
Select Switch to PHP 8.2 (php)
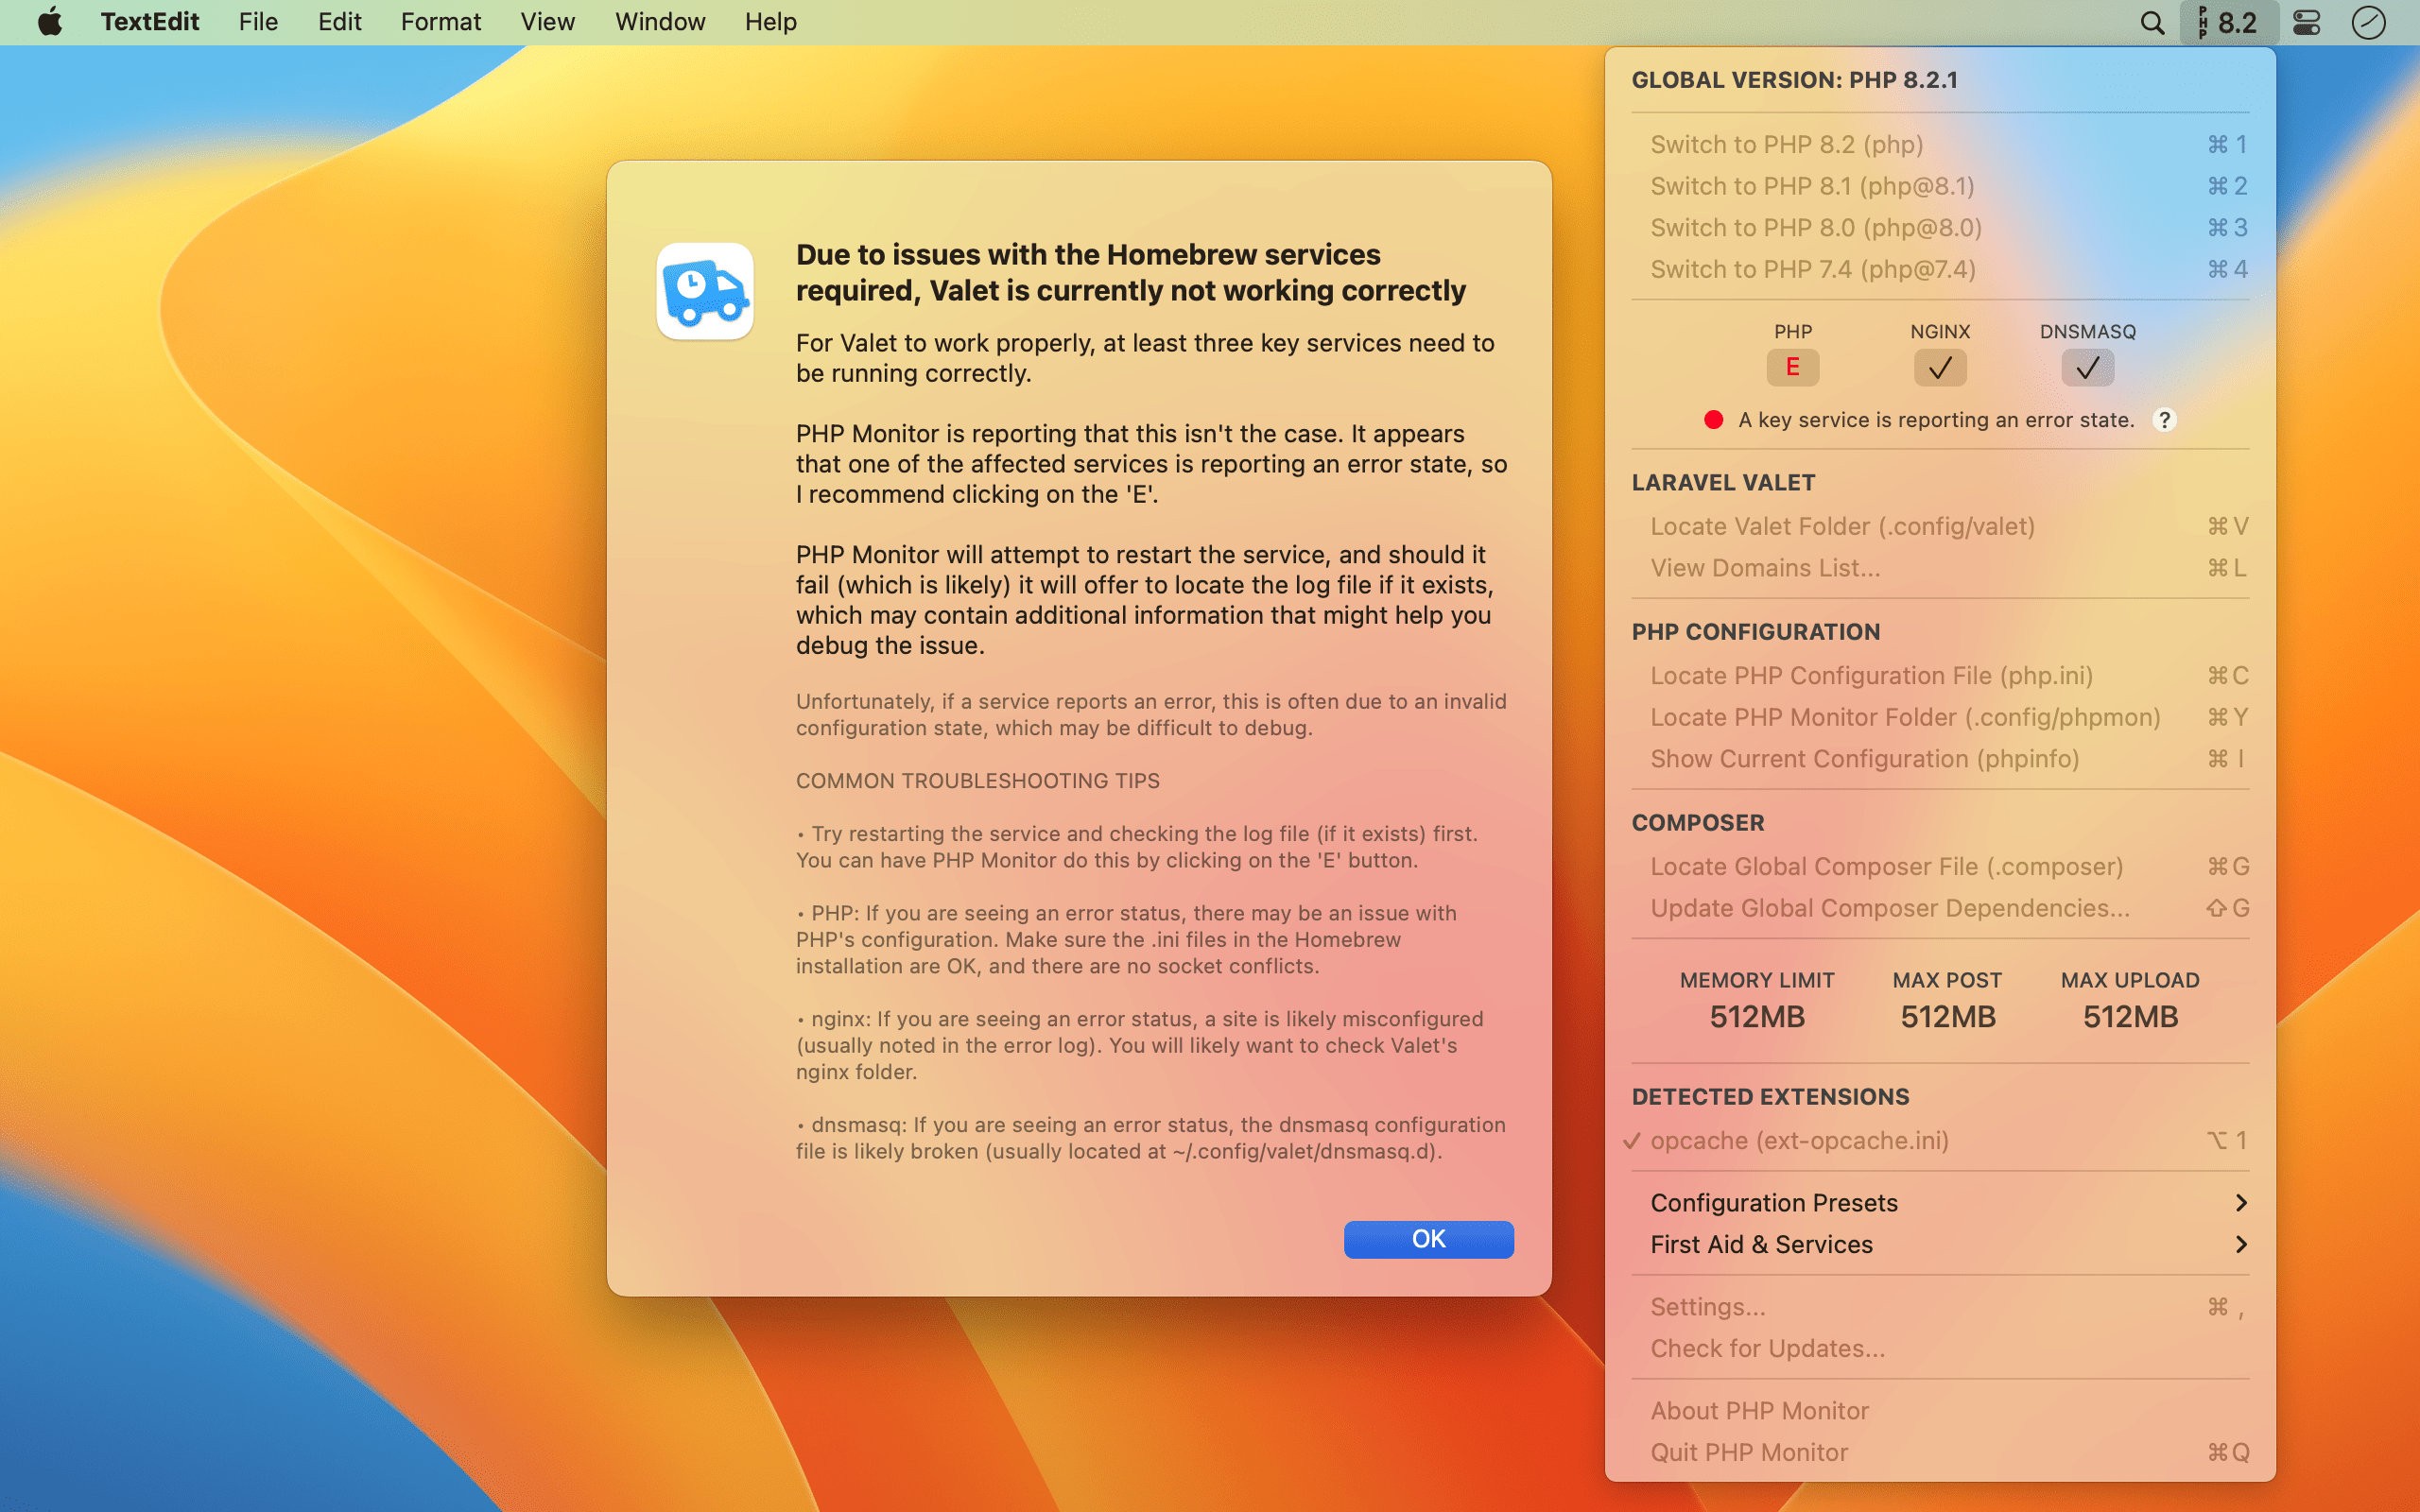[x=1940, y=145]
